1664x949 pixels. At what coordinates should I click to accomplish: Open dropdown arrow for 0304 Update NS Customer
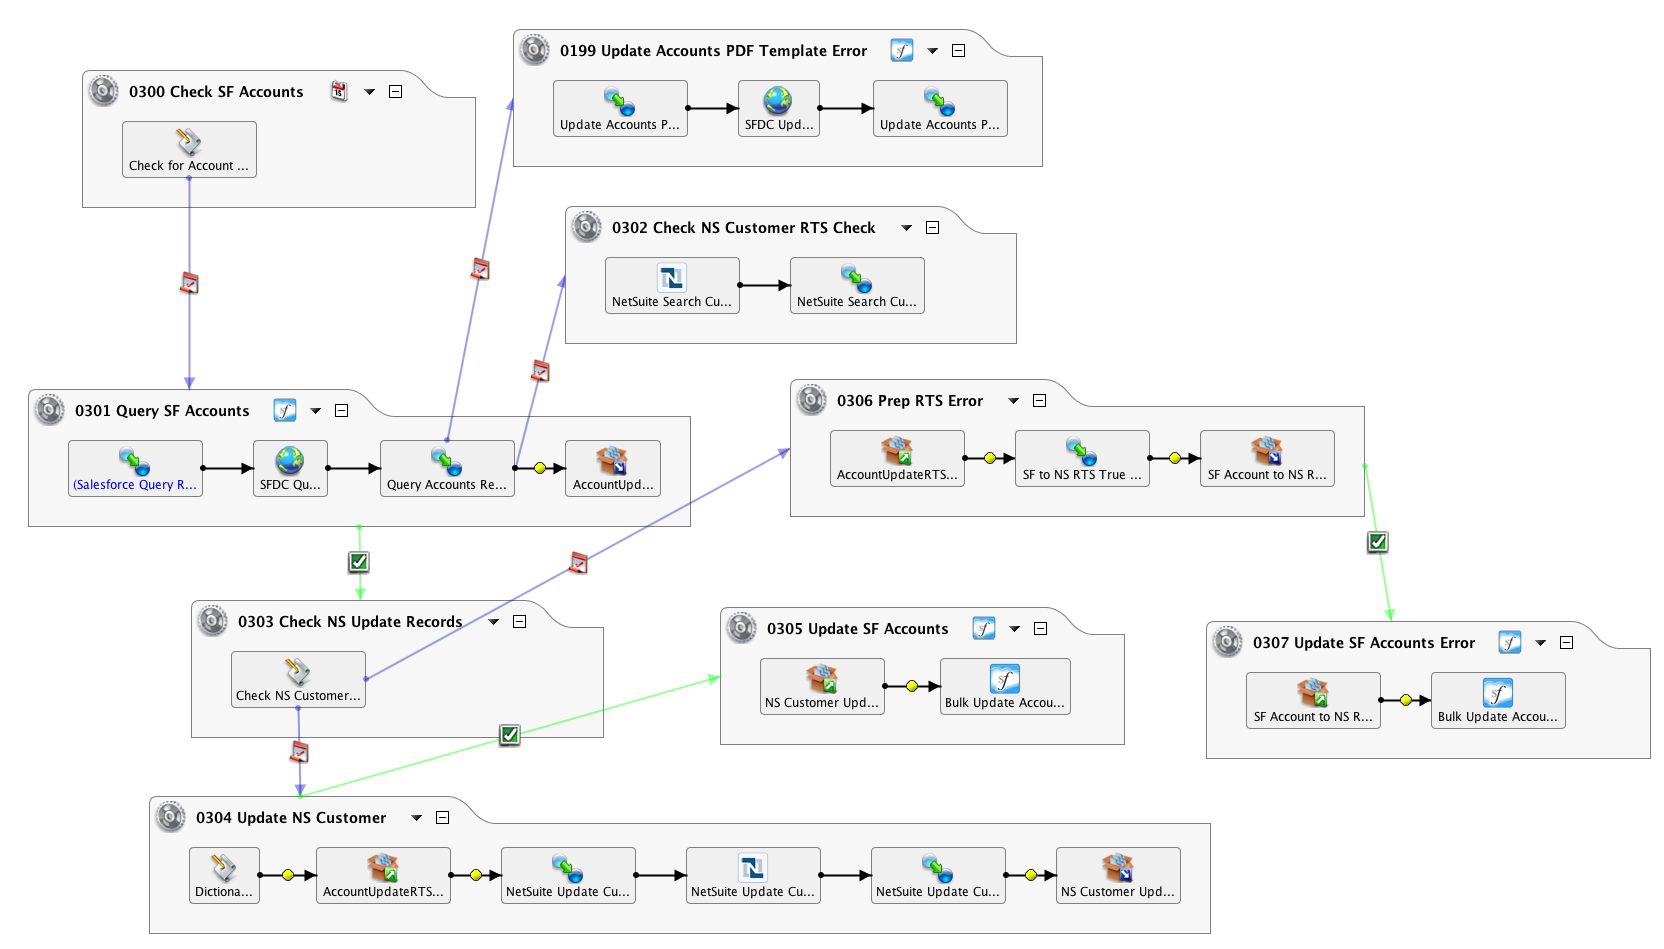[417, 818]
